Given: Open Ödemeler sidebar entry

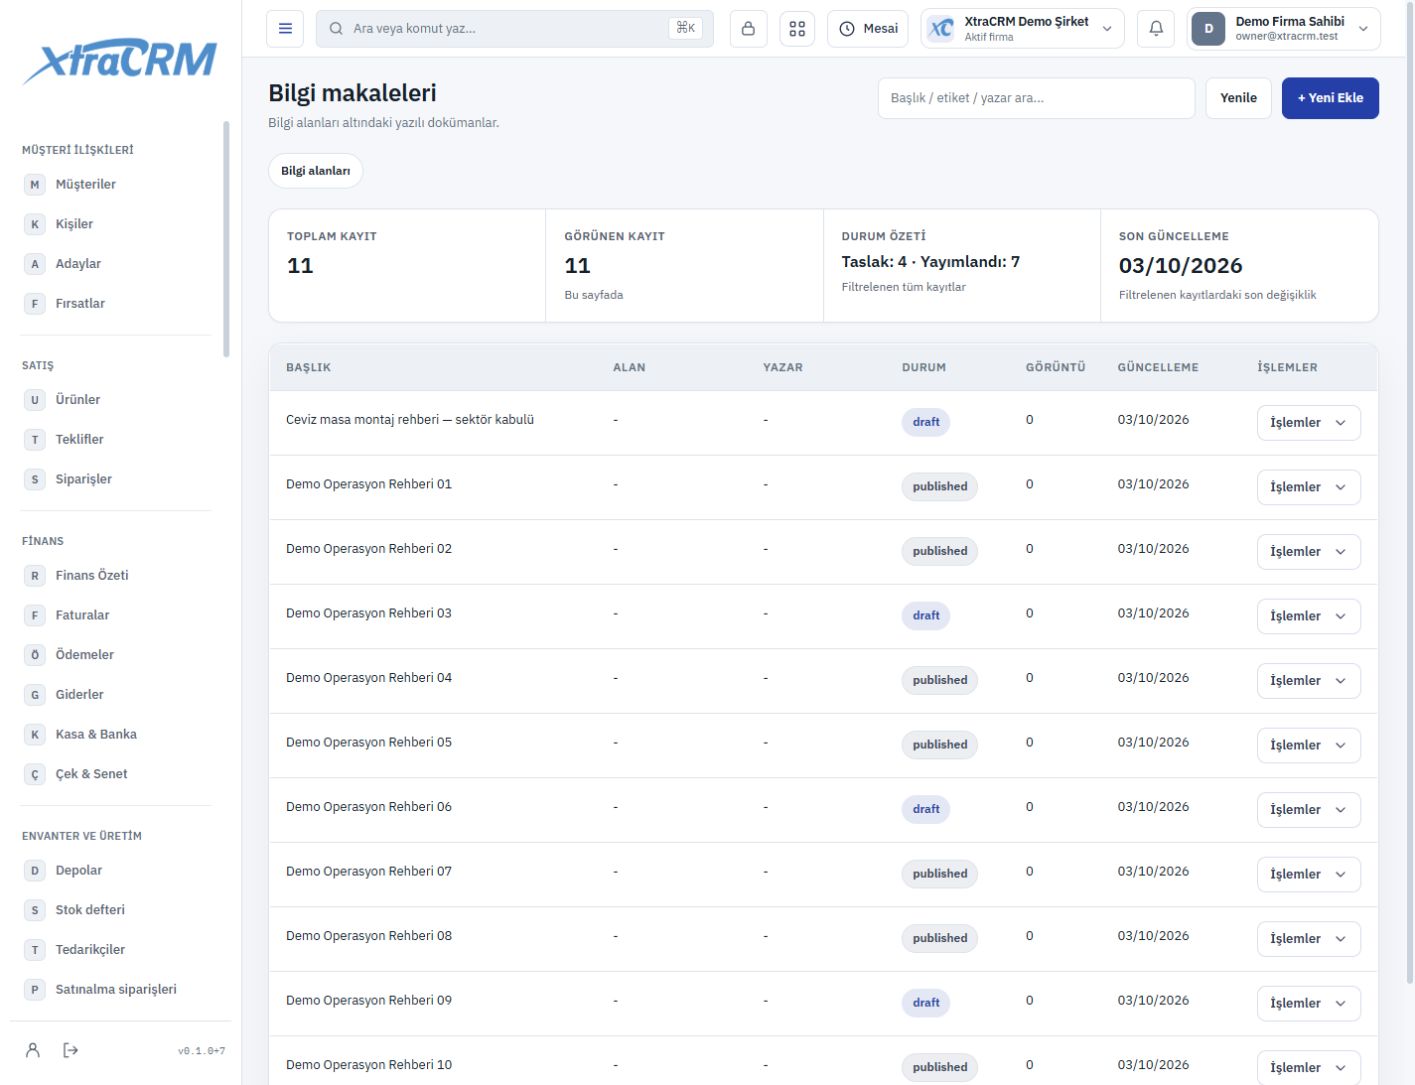Looking at the screenshot, I should tap(117, 654).
